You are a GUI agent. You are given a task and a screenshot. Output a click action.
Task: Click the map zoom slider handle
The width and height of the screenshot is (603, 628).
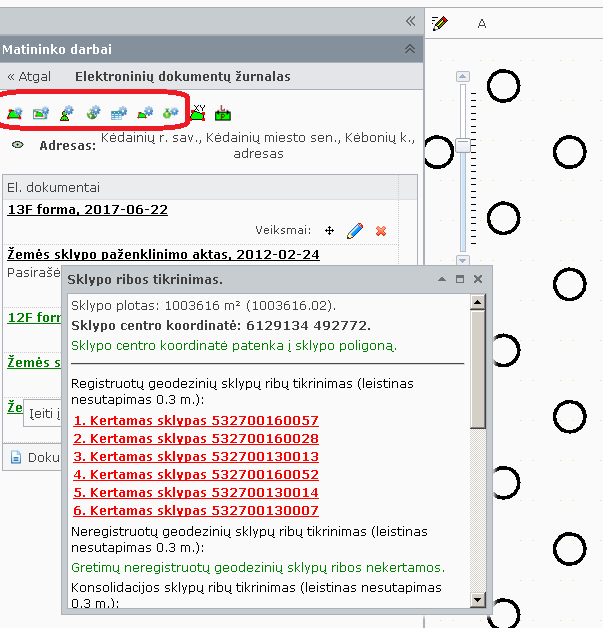click(463, 145)
